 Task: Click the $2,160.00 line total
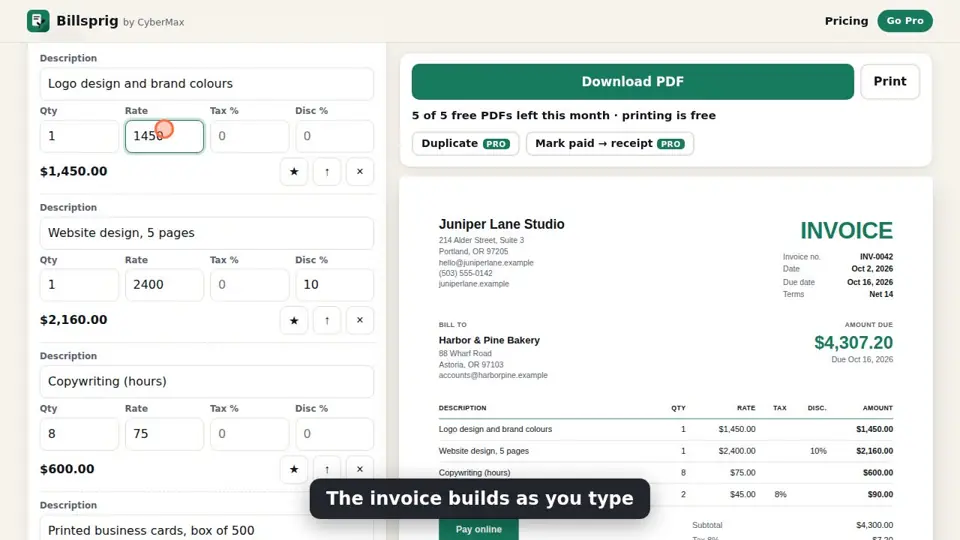click(x=73, y=320)
